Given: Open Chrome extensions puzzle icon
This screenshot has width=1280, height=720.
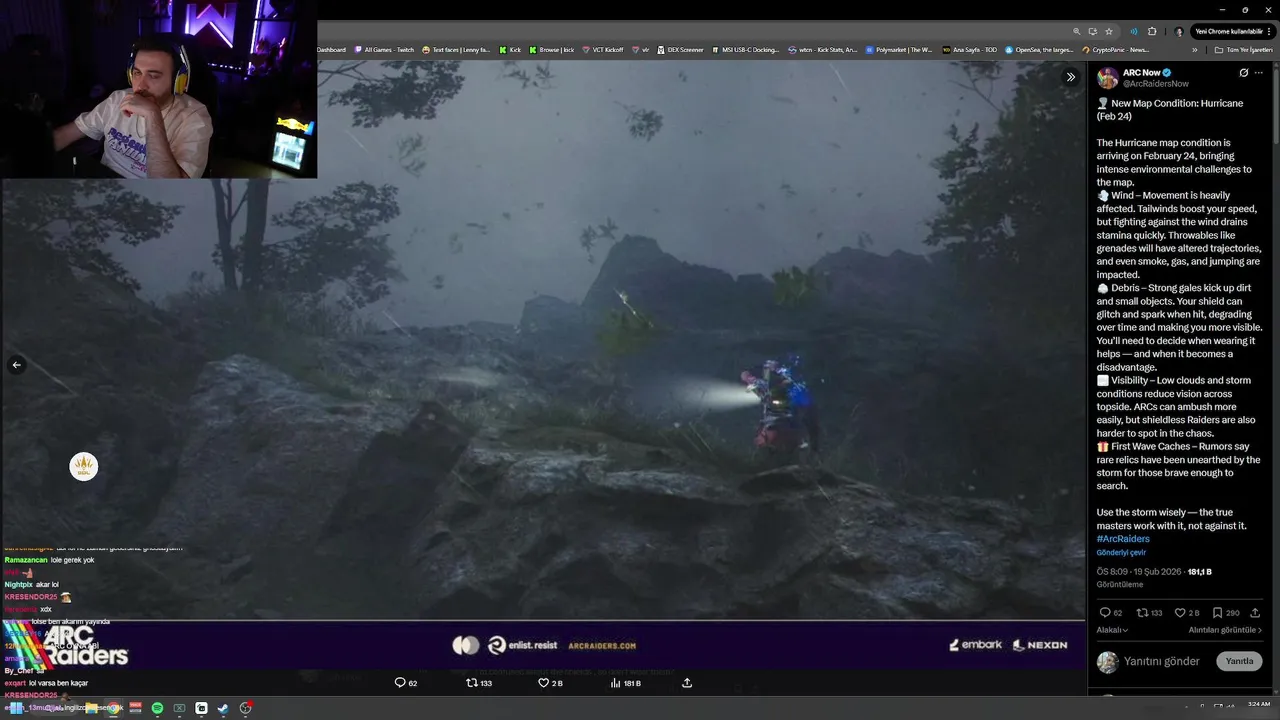Looking at the screenshot, I should pyautogui.click(x=1152, y=31).
